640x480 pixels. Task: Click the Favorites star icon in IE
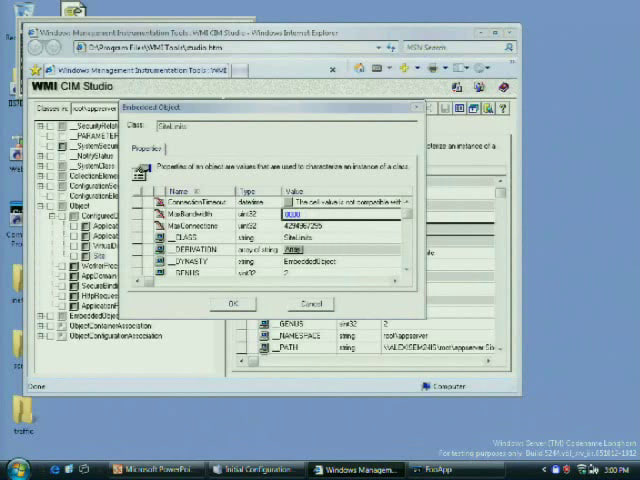36,70
